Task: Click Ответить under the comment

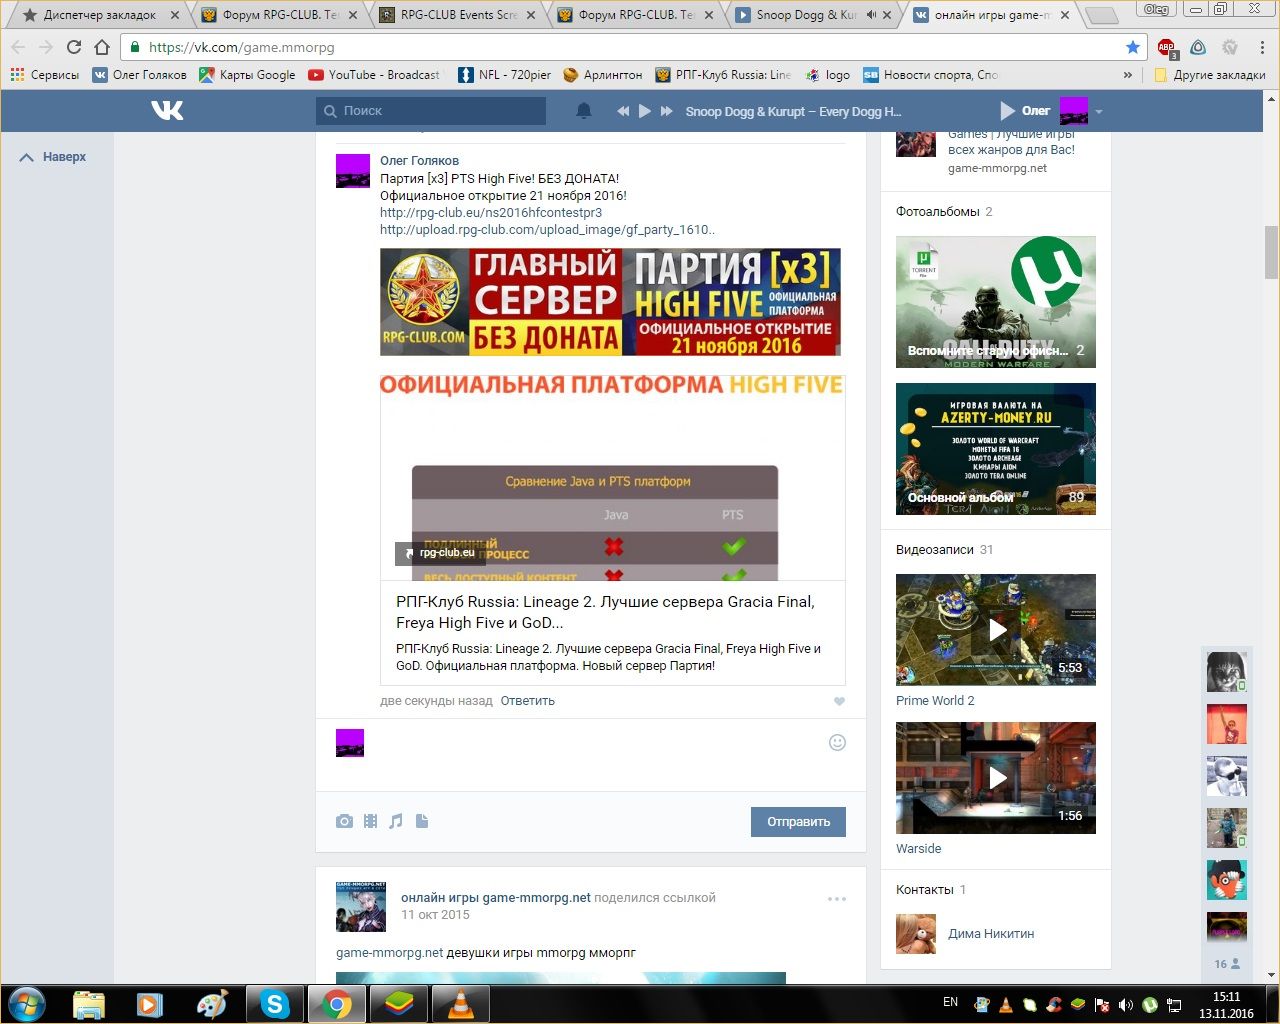Action: pos(527,701)
